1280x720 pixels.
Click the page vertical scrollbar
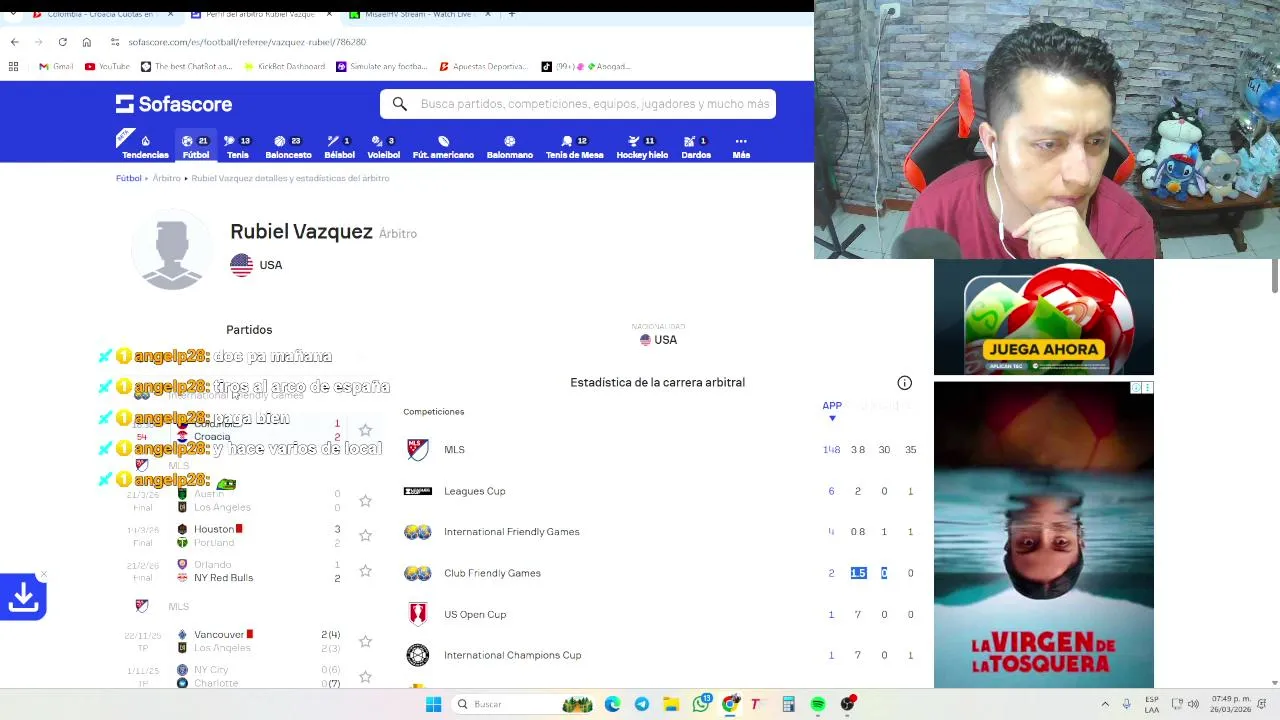(x=1274, y=276)
